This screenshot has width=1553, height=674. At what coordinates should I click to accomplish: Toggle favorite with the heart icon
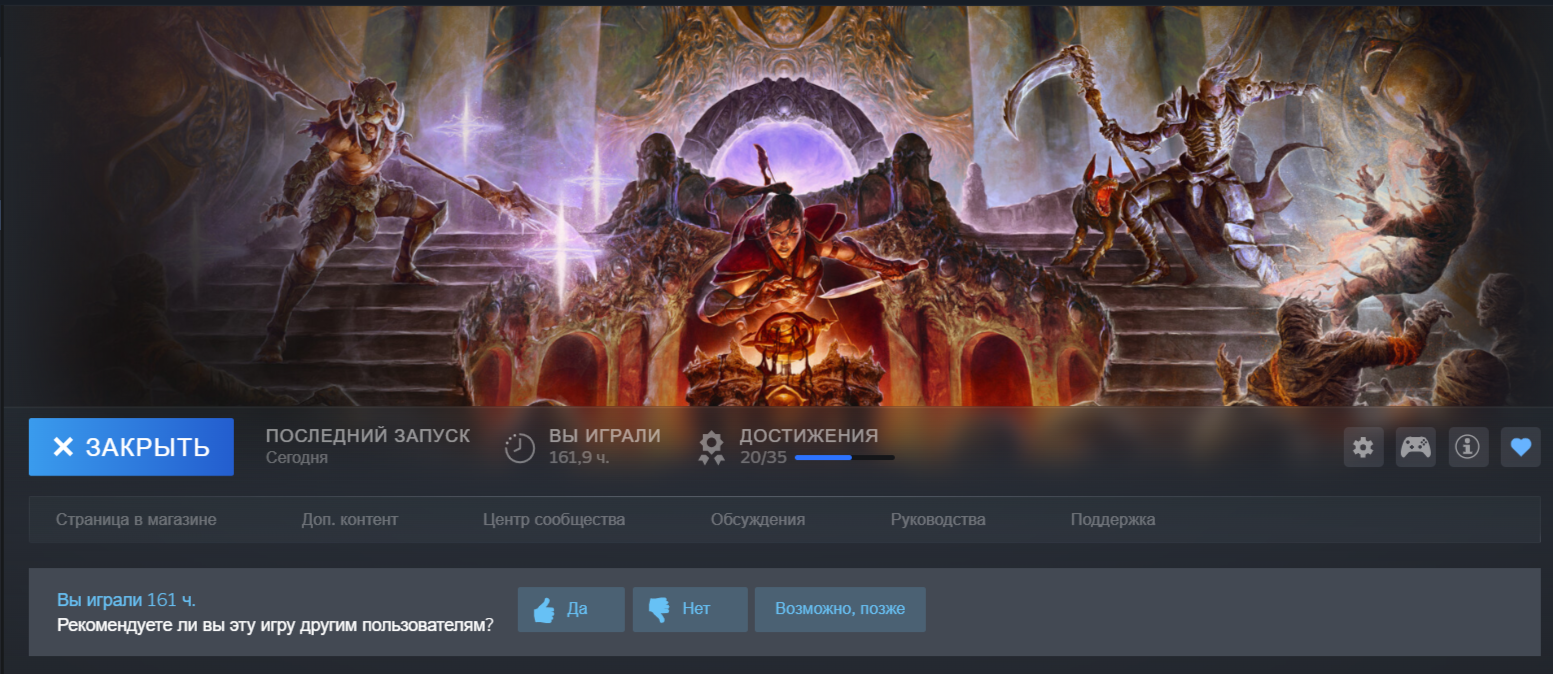pos(1520,447)
